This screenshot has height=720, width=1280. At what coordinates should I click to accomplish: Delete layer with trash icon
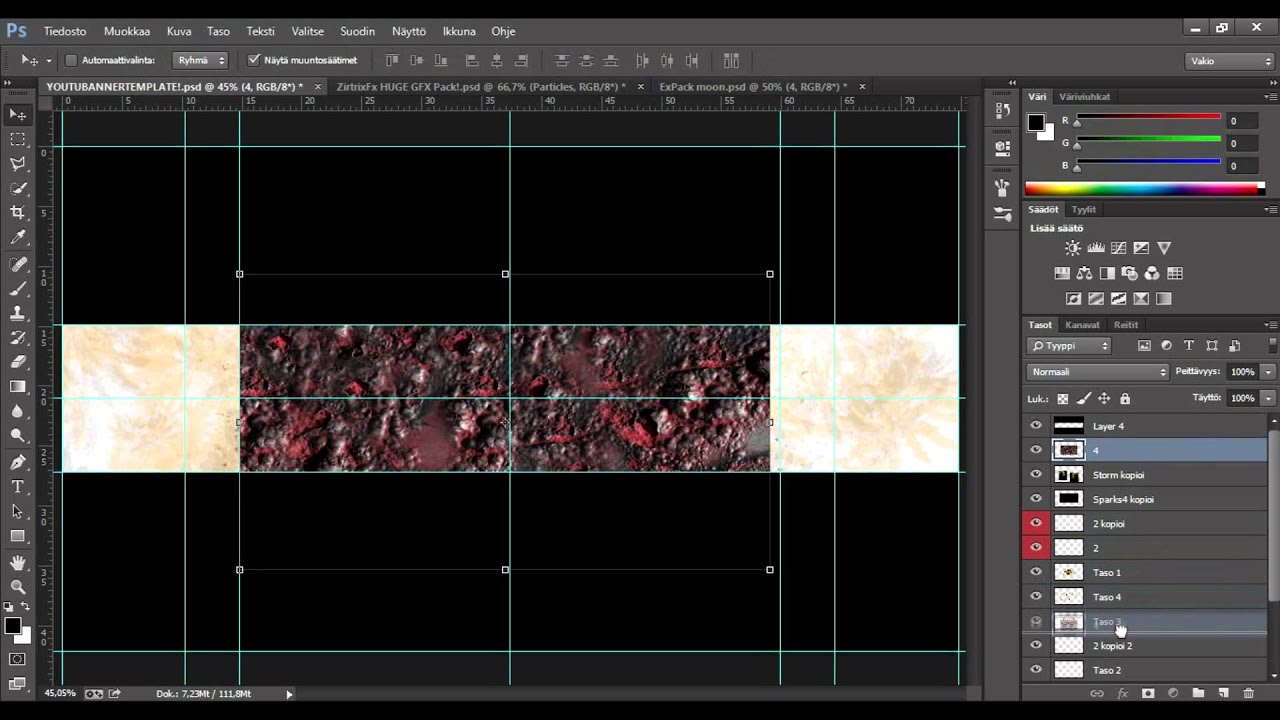point(1248,693)
